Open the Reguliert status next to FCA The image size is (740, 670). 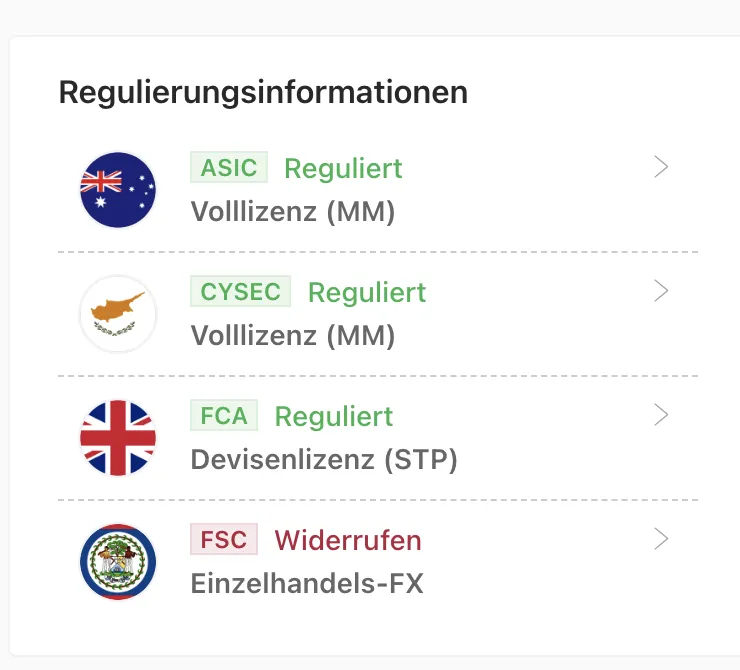tap(334, 417)
